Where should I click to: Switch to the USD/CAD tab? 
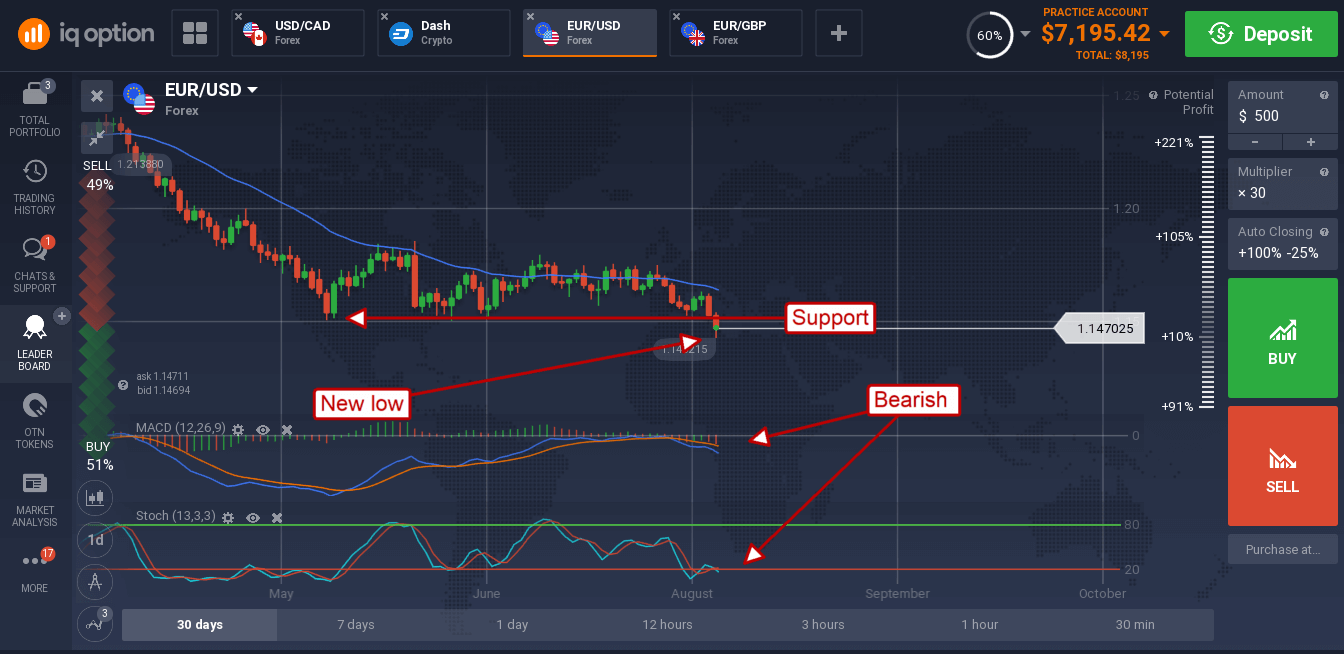coord(298,33)
